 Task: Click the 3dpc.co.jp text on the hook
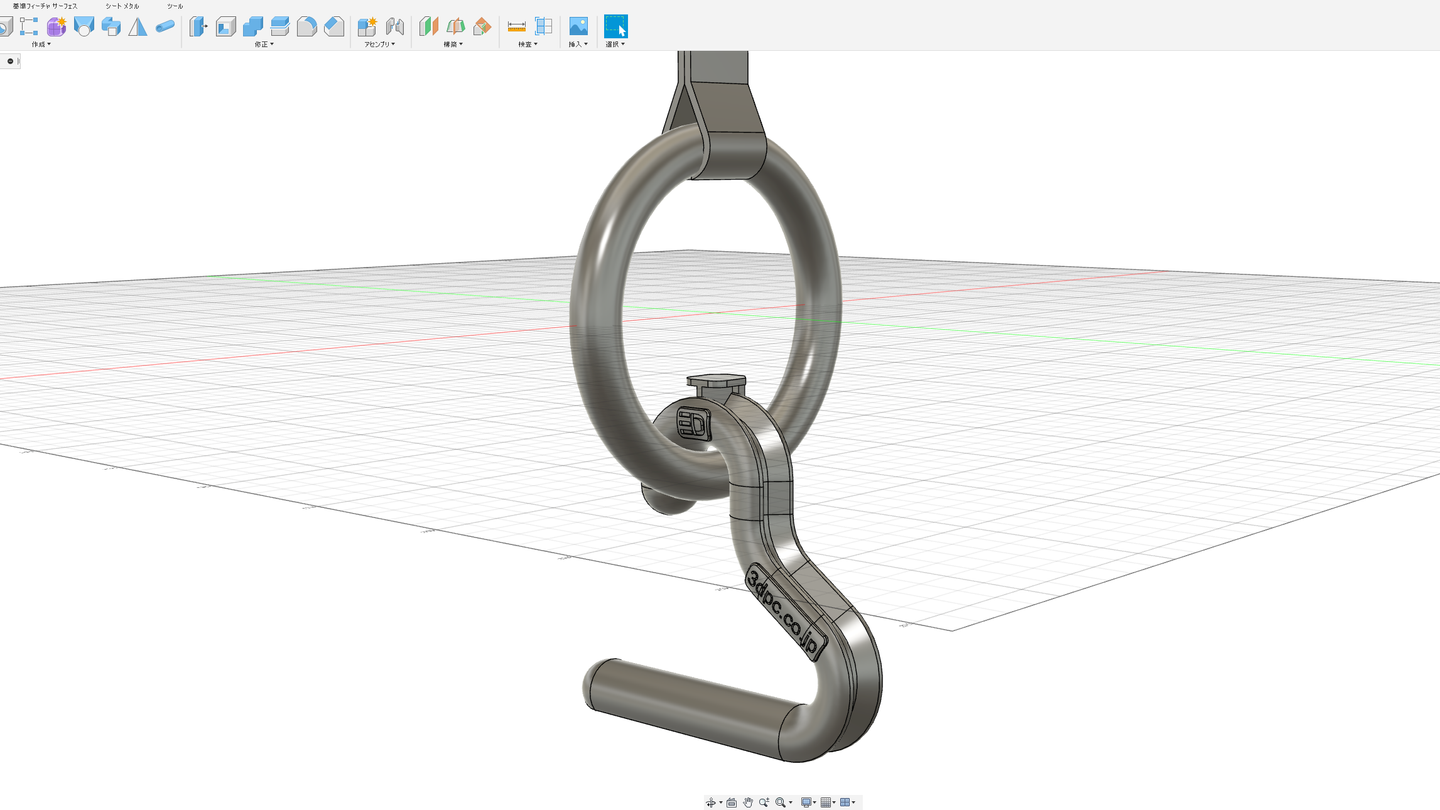pos(784,612)
